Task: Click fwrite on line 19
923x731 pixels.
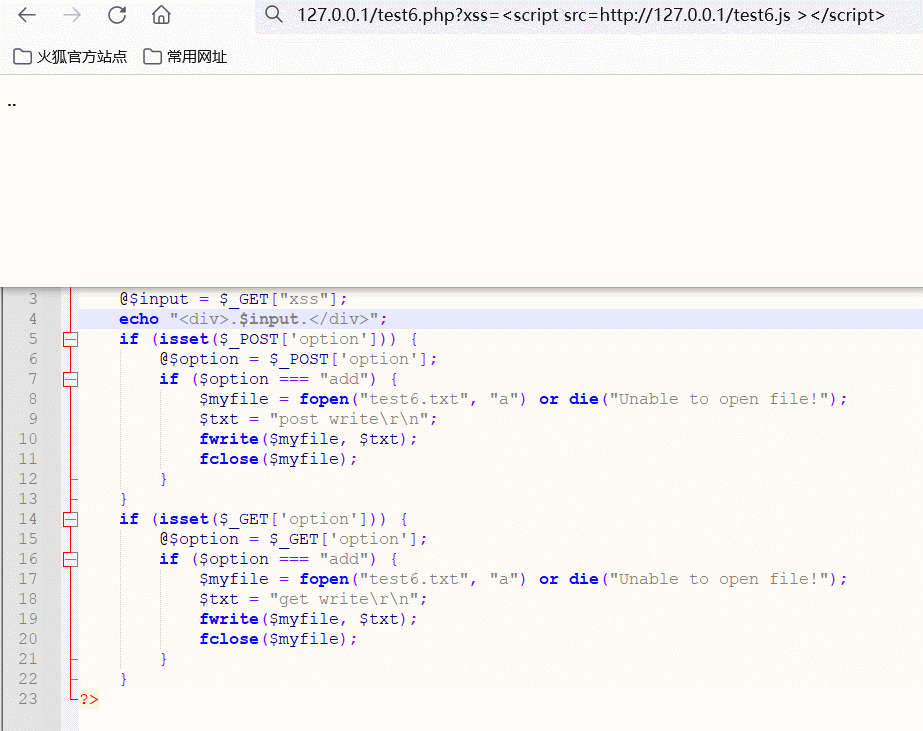Action: 229,619
